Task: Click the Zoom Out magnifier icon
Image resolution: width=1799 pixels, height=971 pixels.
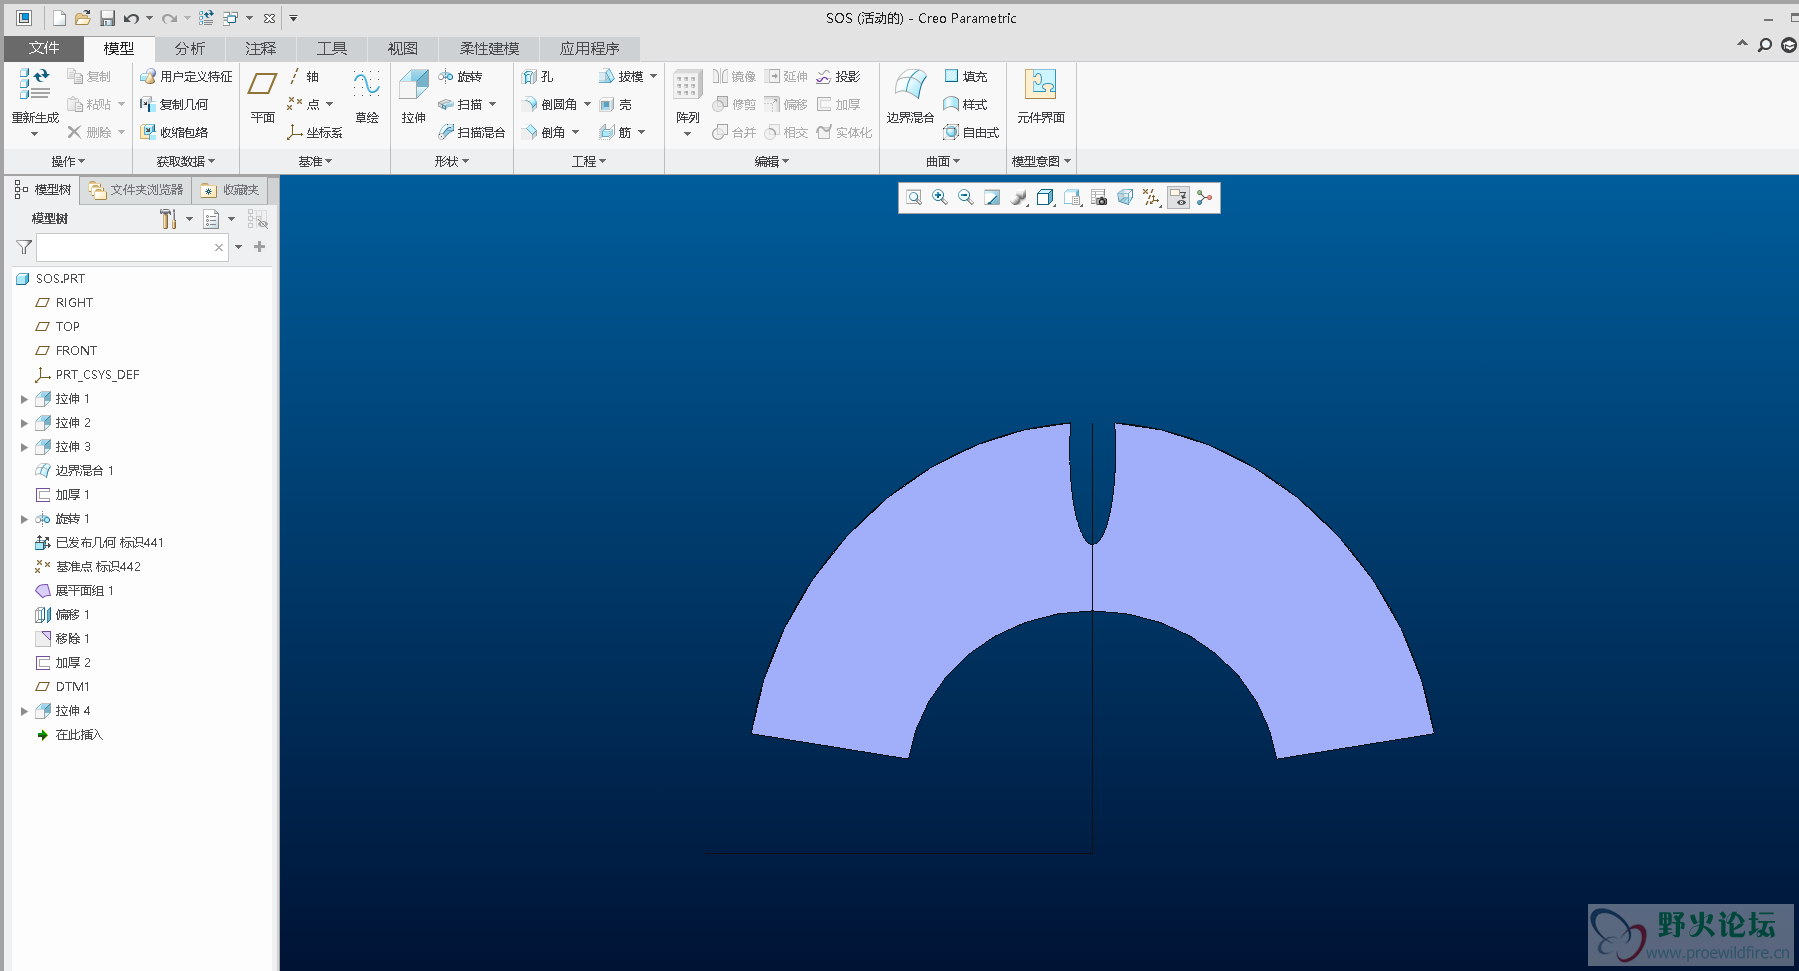Action: tap(966, 198)
